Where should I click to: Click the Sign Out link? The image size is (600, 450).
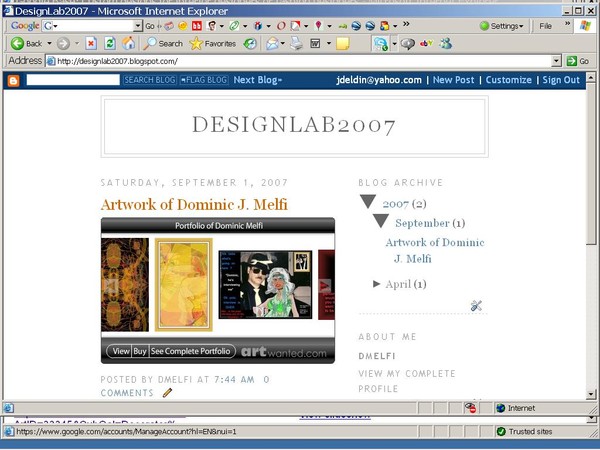tap(561, 80)
